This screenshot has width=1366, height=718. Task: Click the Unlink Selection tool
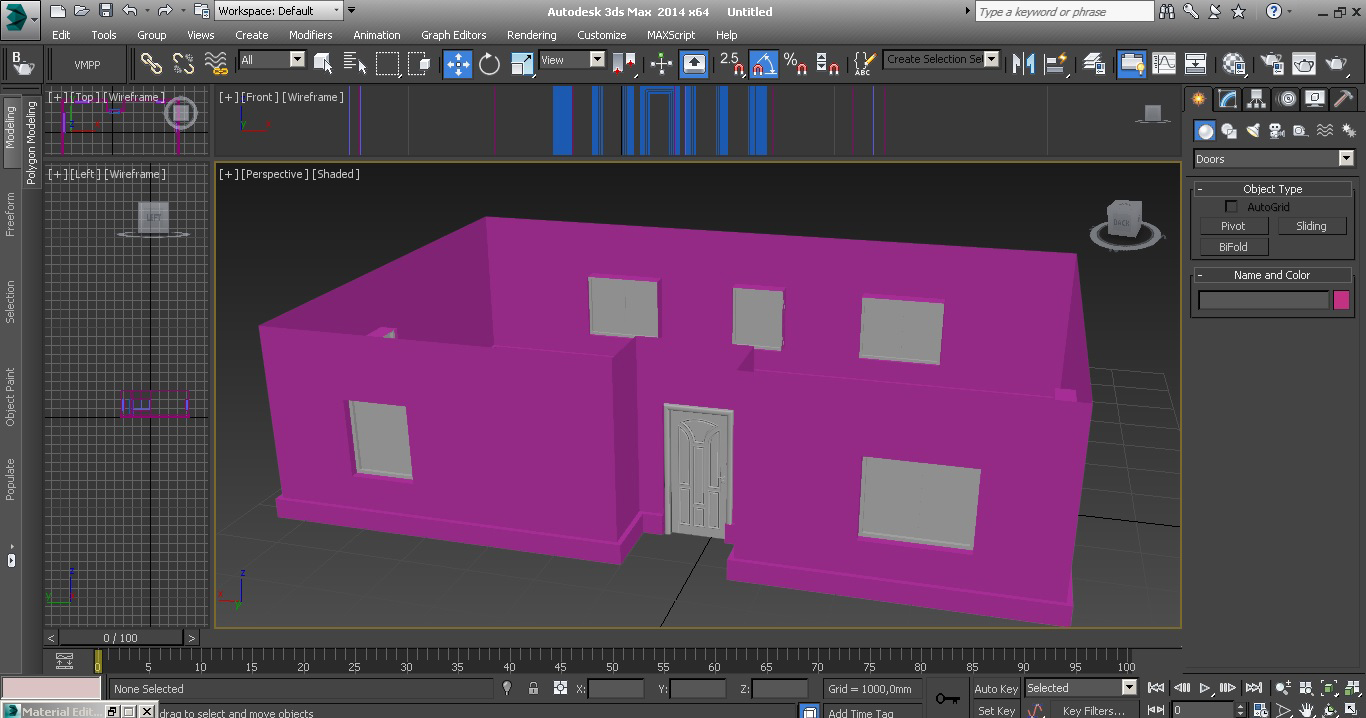(x=183, y=64)
